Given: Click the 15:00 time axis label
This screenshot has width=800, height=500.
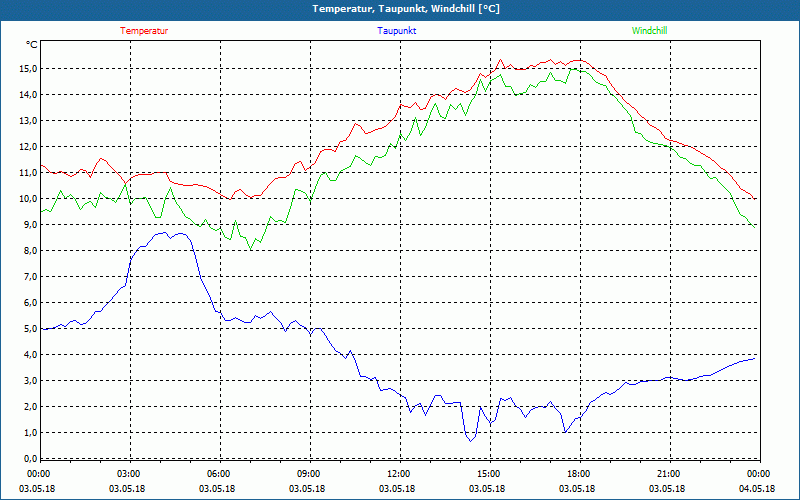Looking at the screenshot, I should (487, 474).
